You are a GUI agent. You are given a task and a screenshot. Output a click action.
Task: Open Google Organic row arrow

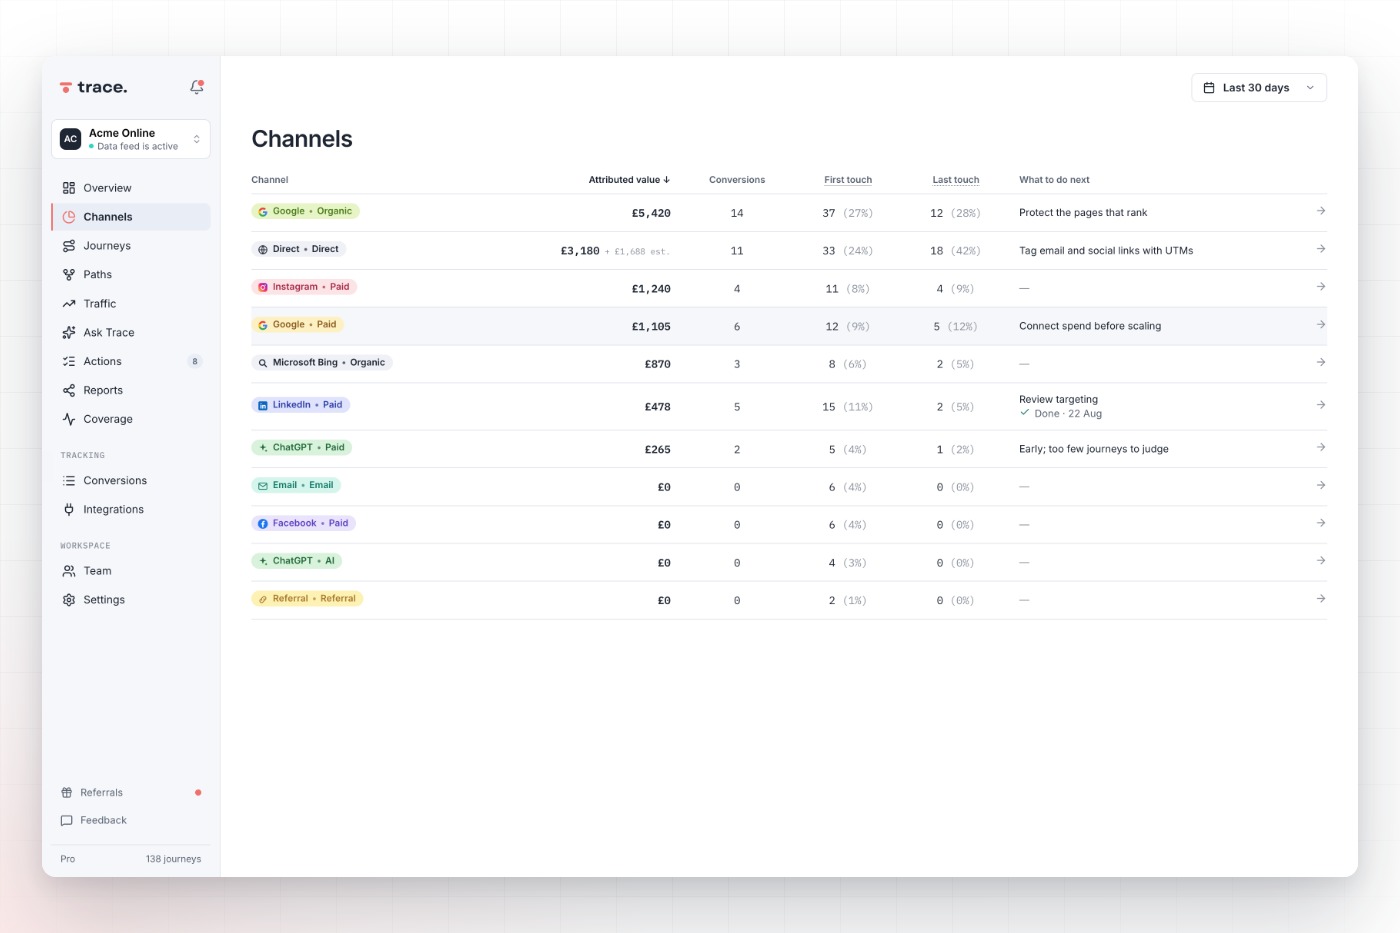1321,211
